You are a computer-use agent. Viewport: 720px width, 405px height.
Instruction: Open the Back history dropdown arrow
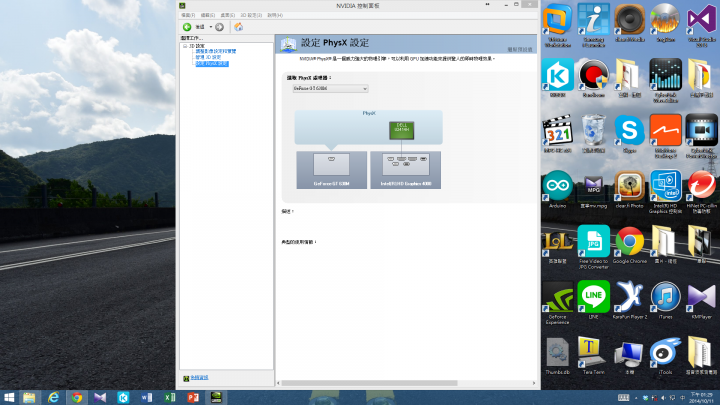[211, 27]
